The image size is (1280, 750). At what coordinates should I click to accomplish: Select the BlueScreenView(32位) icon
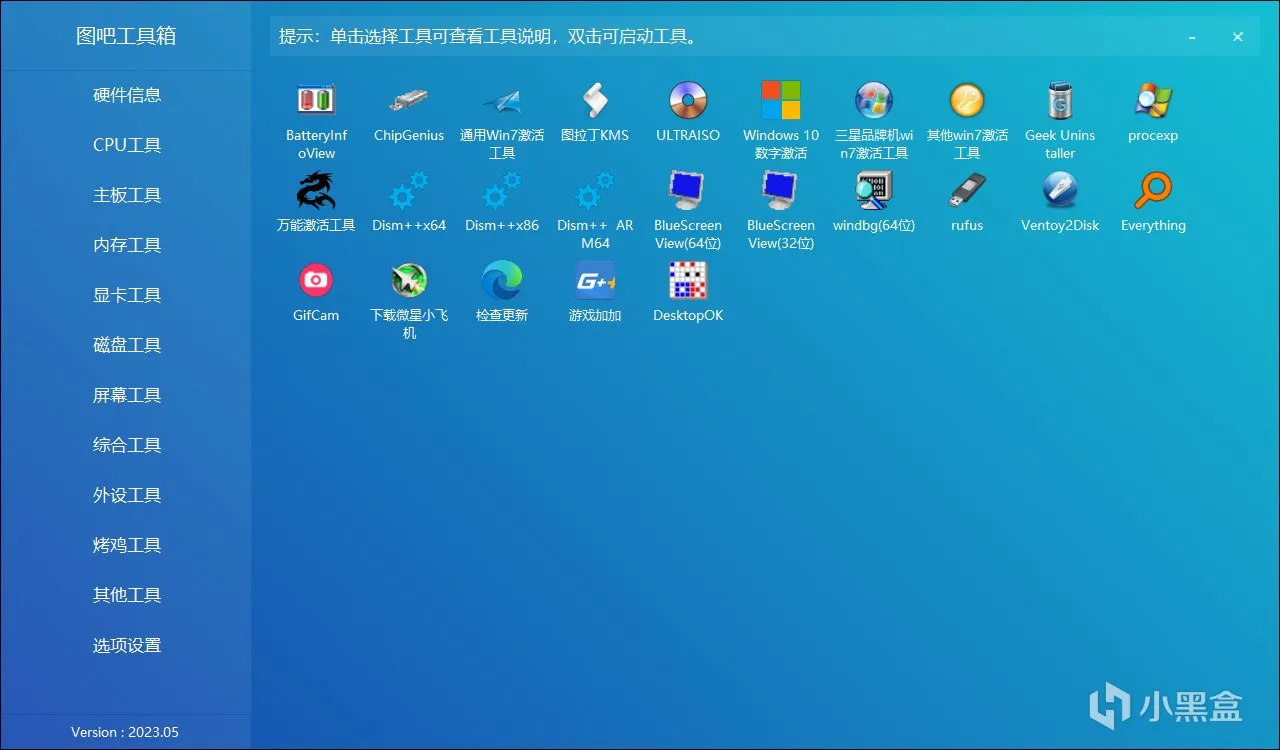[x=781, y=190]
